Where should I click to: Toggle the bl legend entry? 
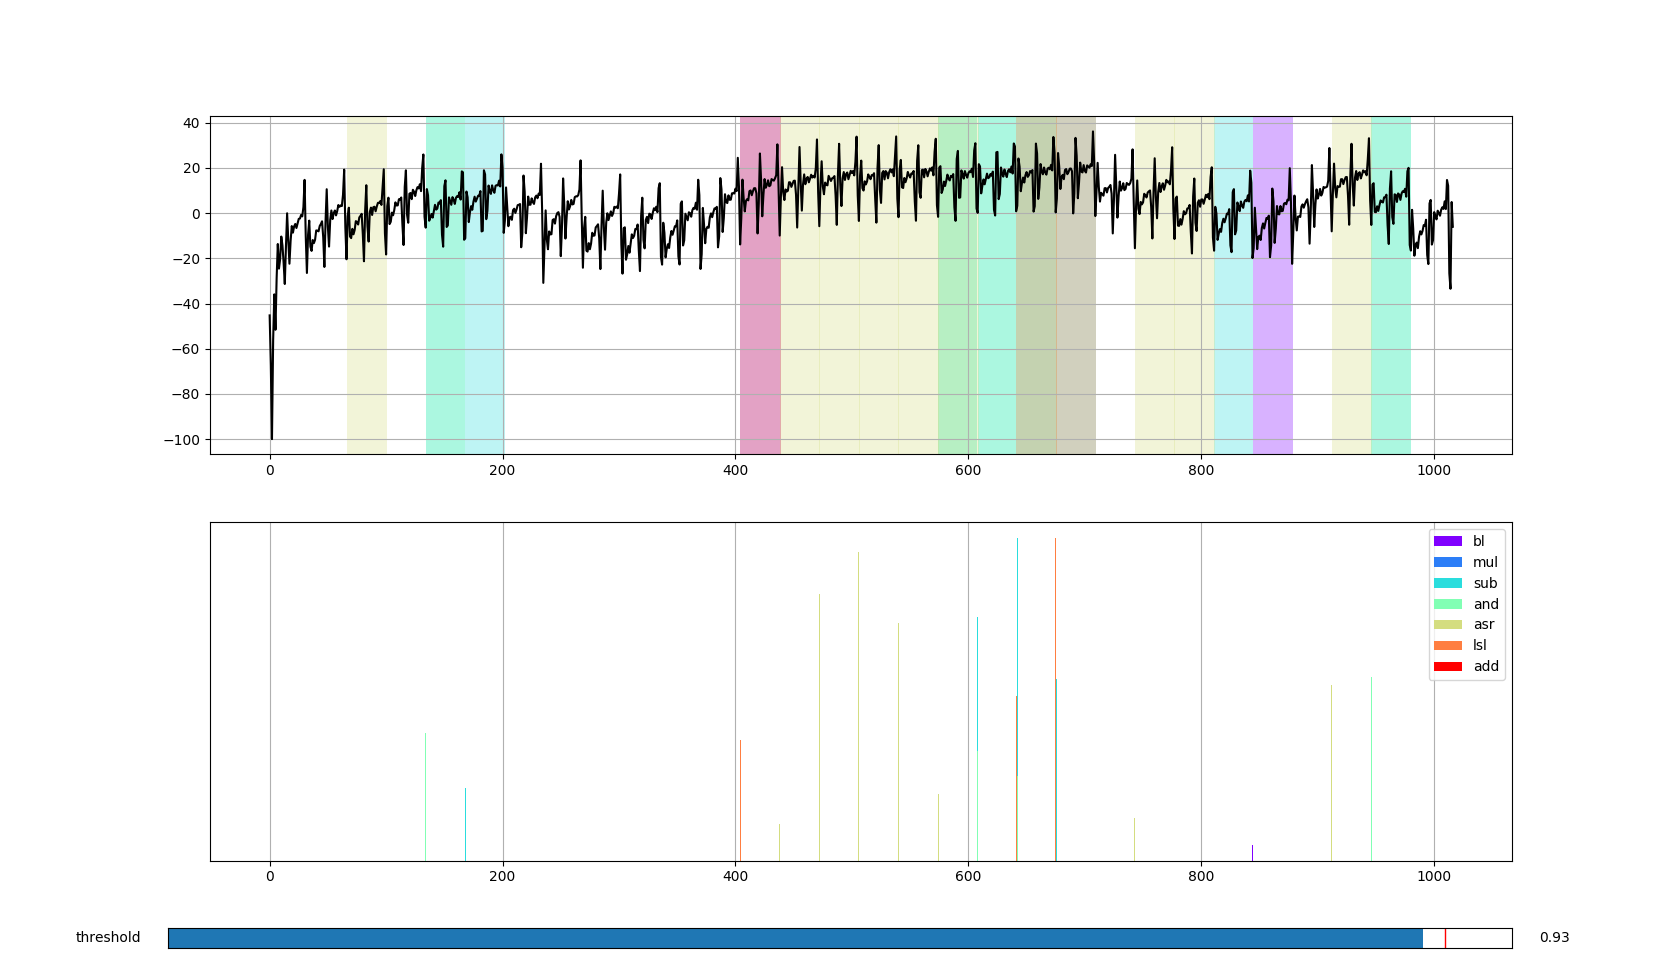[x=1478, y=541]
